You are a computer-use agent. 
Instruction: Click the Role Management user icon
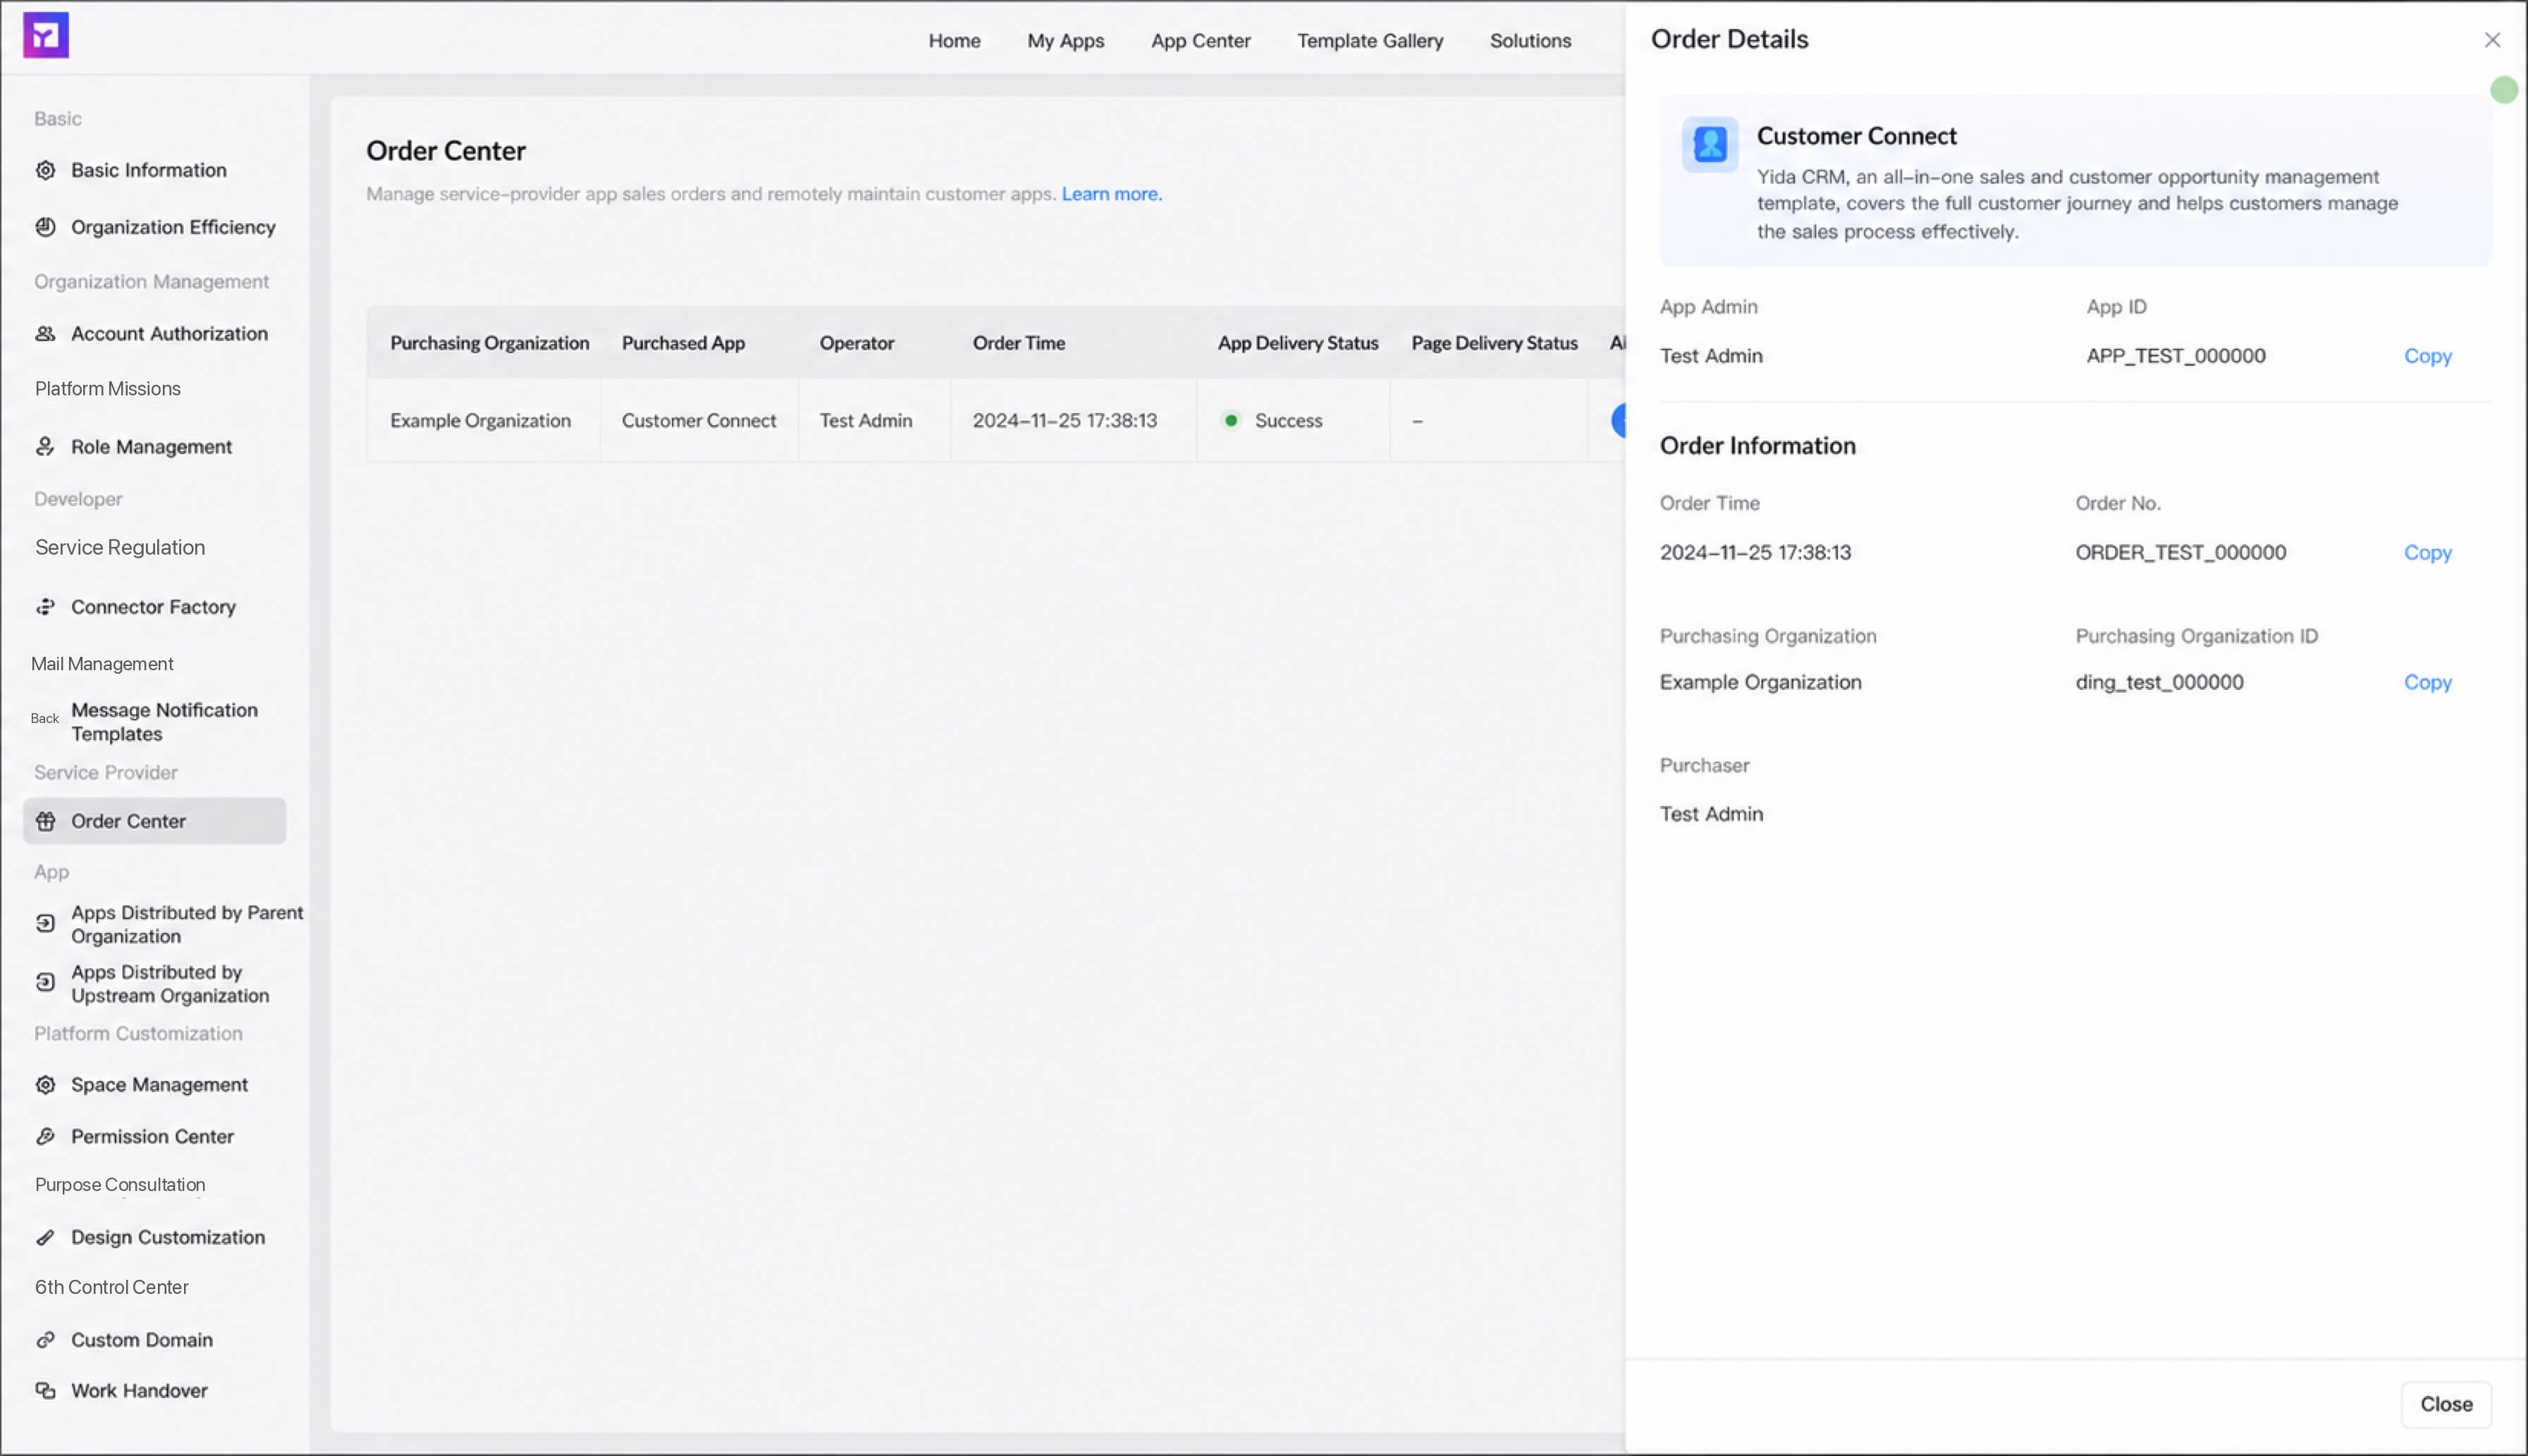[45, 447]
